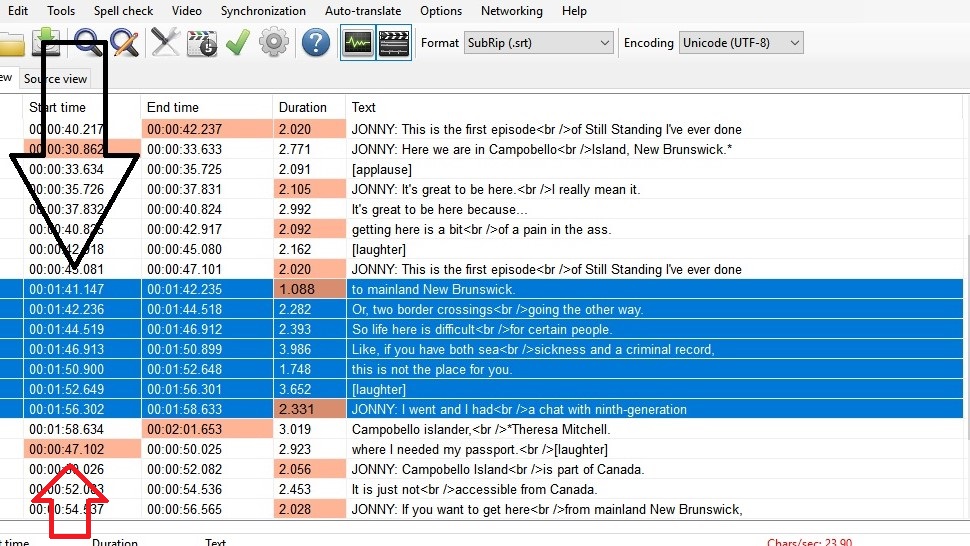Open the Auto-translate menu
This screenshot has width=970, height=546.
(x=363, y=11)
